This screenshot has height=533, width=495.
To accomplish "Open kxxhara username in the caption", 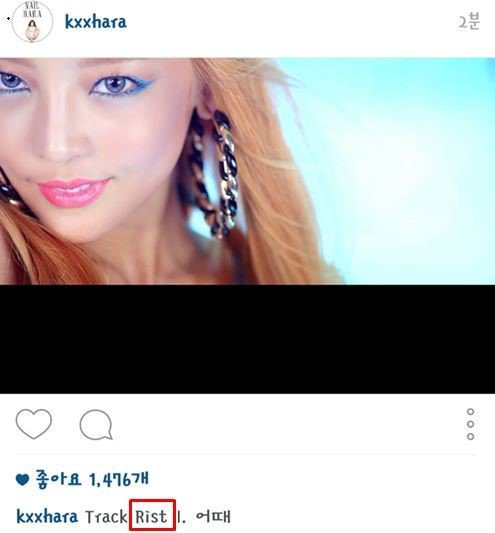I will coord(47,516).
